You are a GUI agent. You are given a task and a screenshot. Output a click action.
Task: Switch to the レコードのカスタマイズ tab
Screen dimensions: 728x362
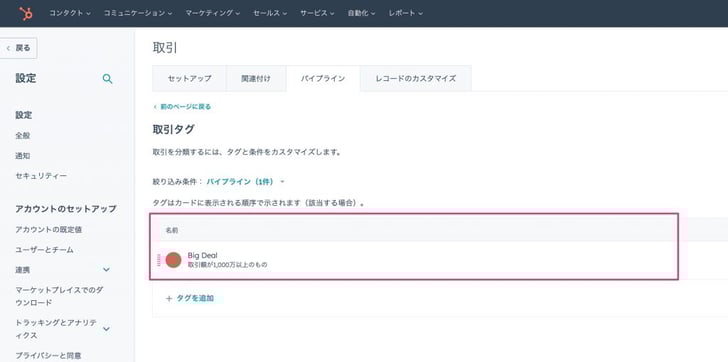tap(416, 78)
